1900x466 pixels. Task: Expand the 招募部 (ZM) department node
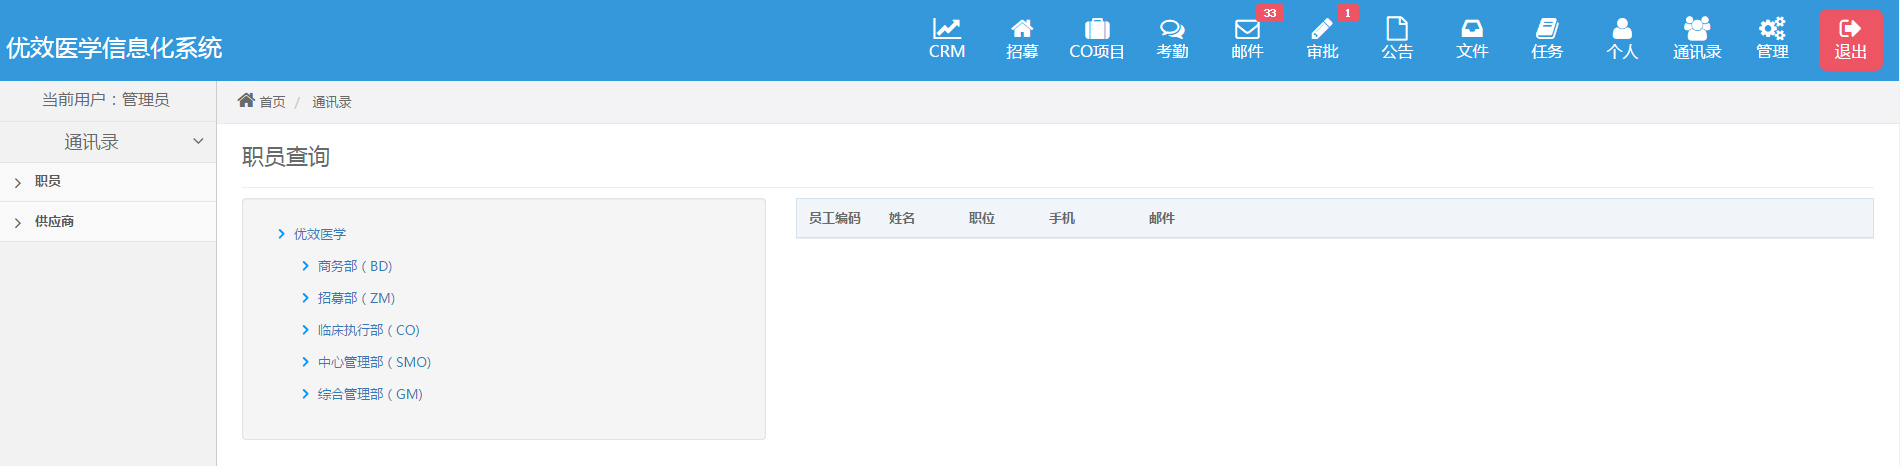pos(306,298)
